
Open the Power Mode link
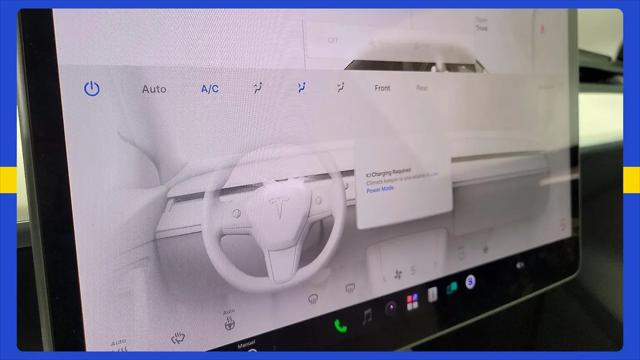tap(380, 190)
